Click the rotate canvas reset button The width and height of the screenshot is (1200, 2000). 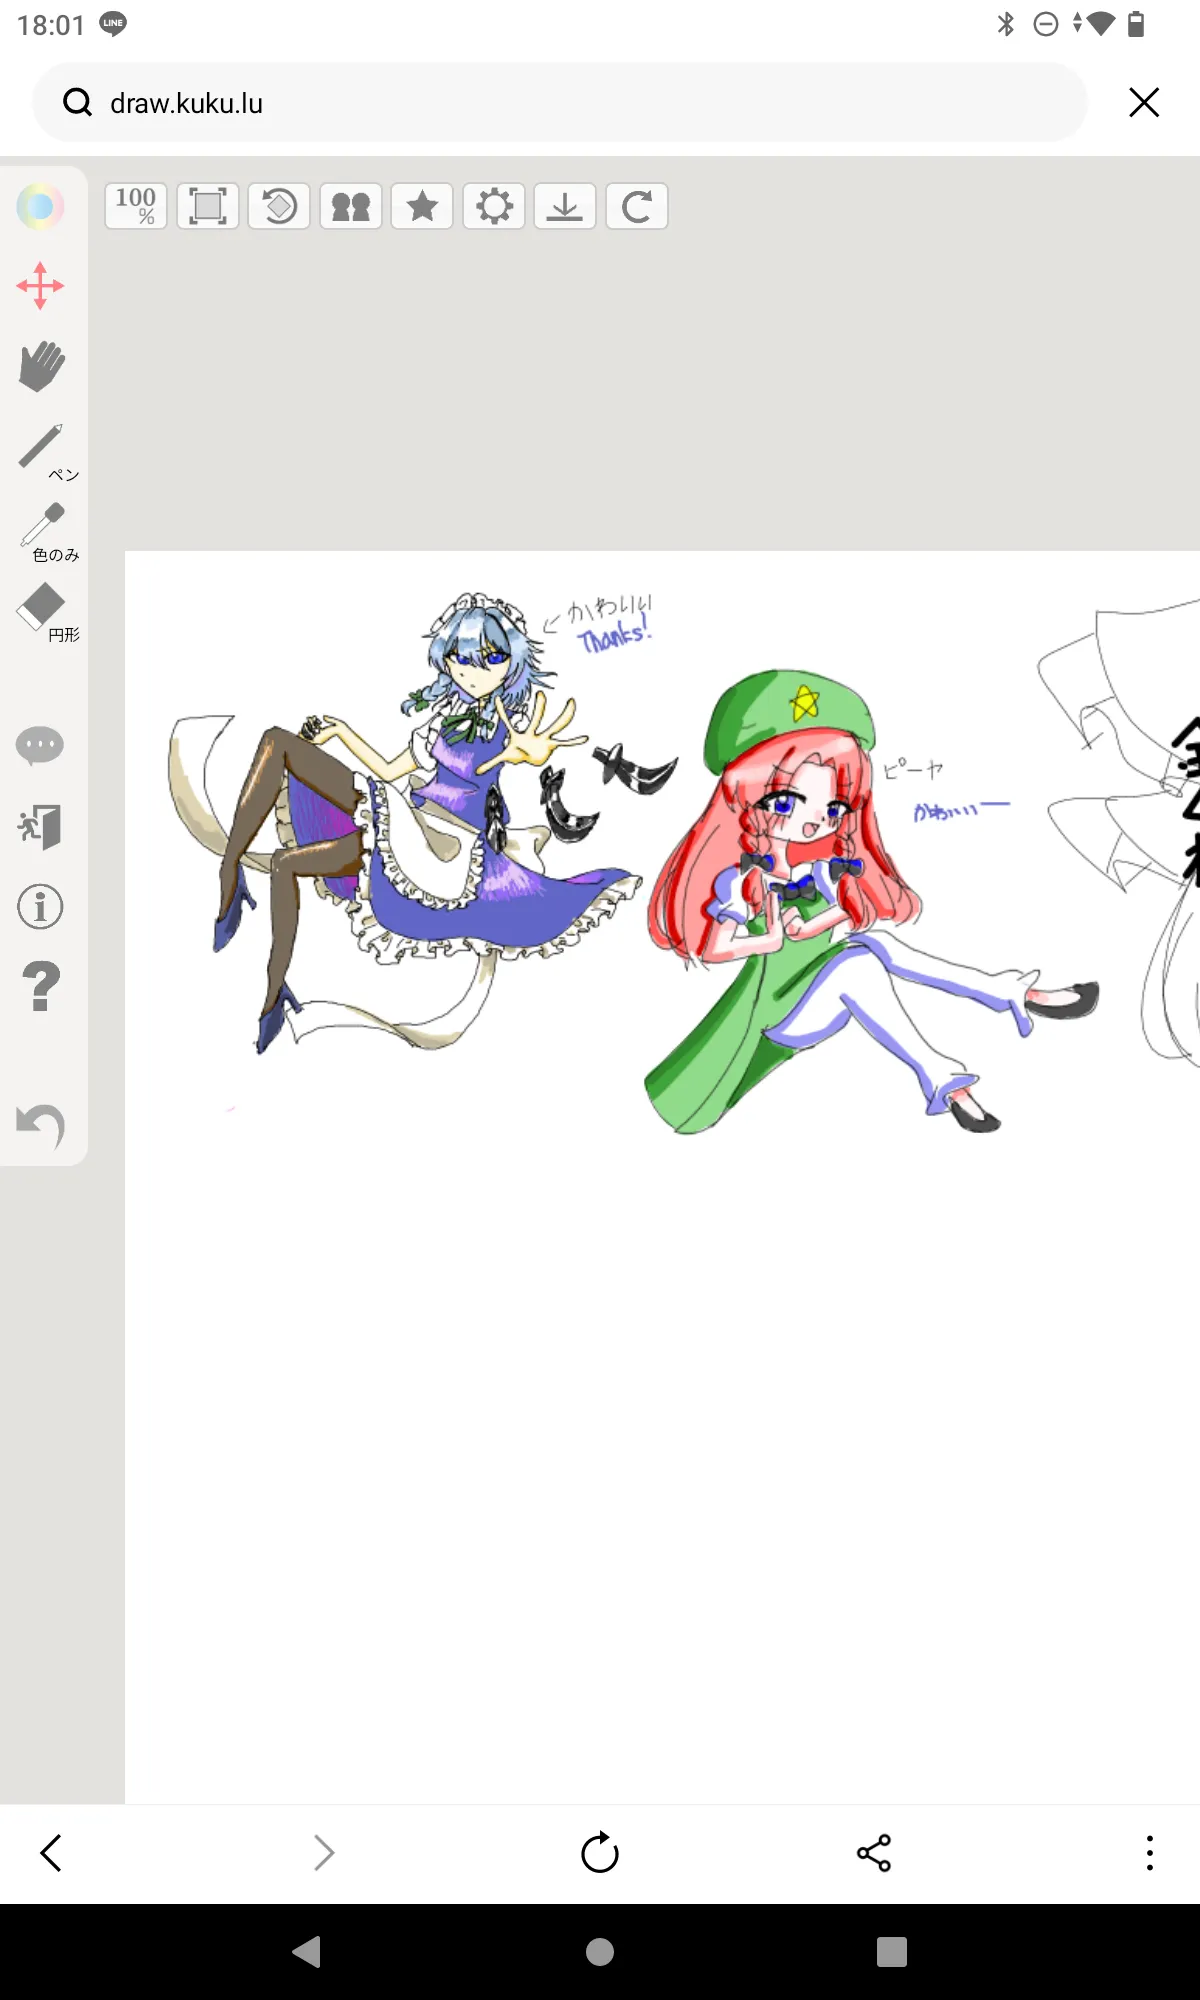click(279, 206)
